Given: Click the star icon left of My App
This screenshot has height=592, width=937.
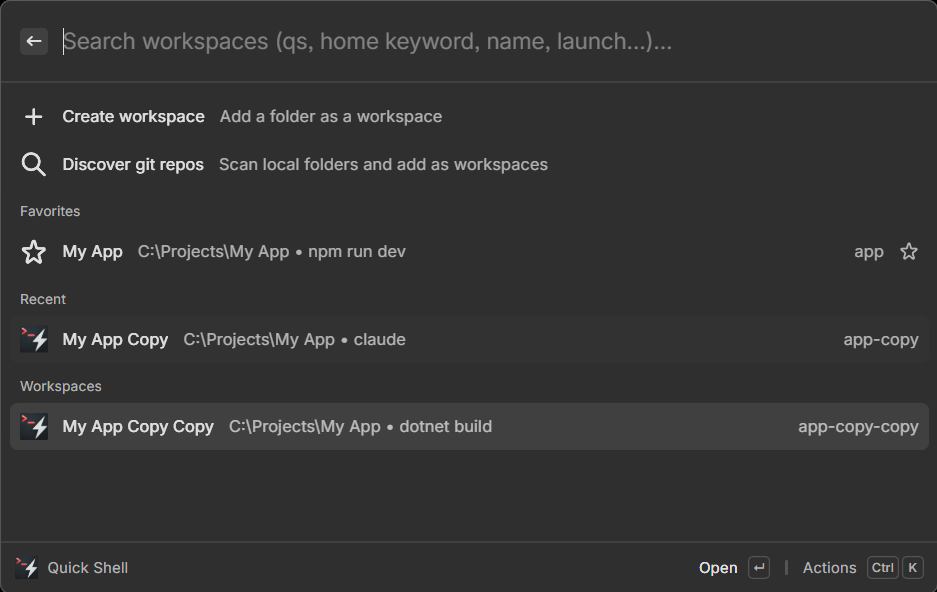Looking at the screenshot, I should [x=33, y=251].
